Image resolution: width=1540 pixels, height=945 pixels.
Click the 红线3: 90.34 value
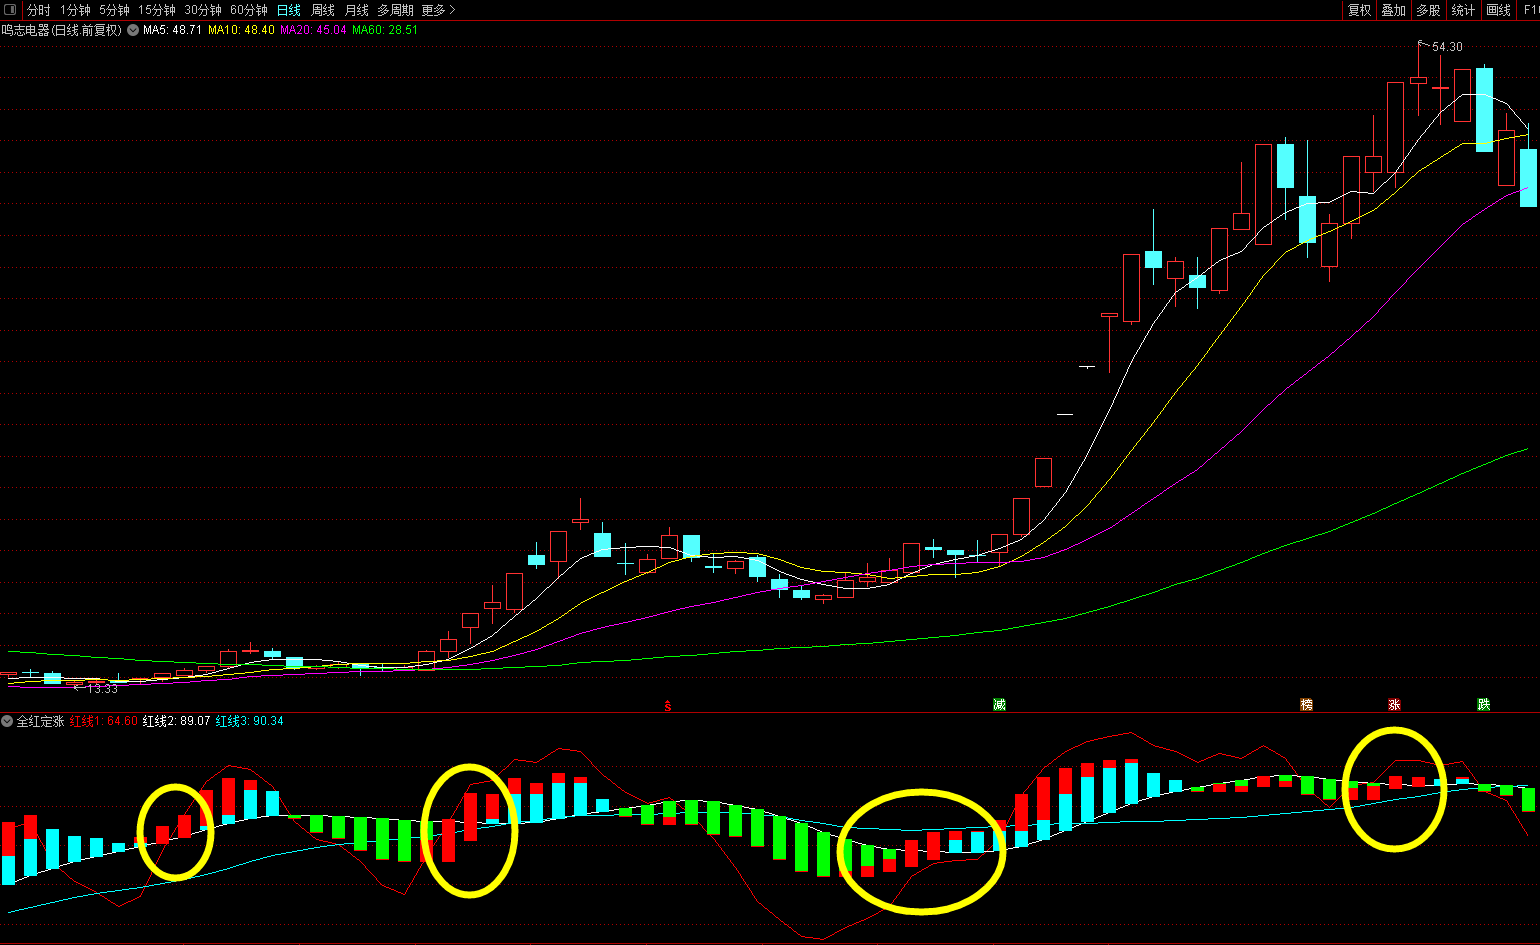(x=249, y=721)
